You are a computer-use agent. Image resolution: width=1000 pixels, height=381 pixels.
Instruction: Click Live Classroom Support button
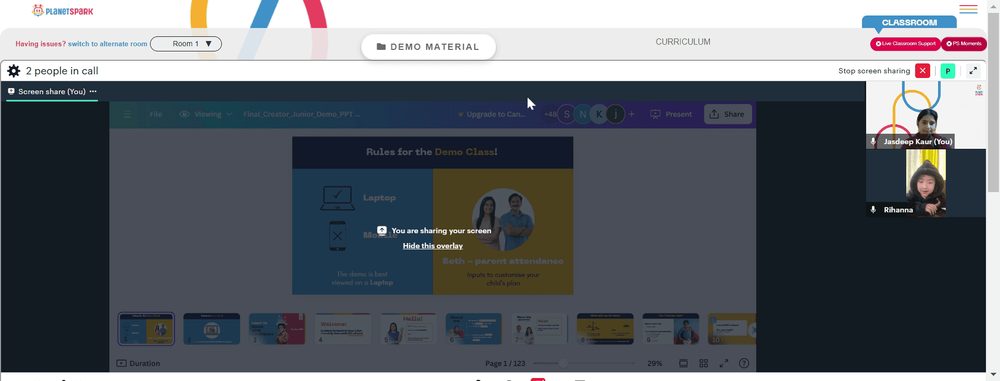tap(906, 44)
